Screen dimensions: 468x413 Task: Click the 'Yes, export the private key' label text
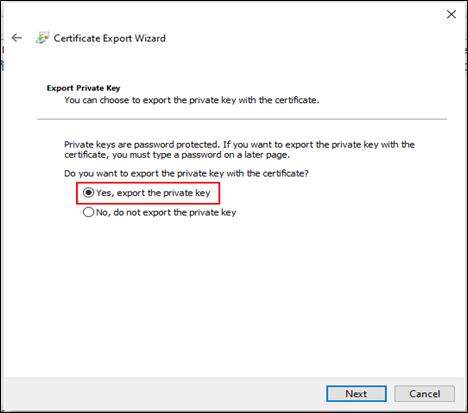(153, 193)
